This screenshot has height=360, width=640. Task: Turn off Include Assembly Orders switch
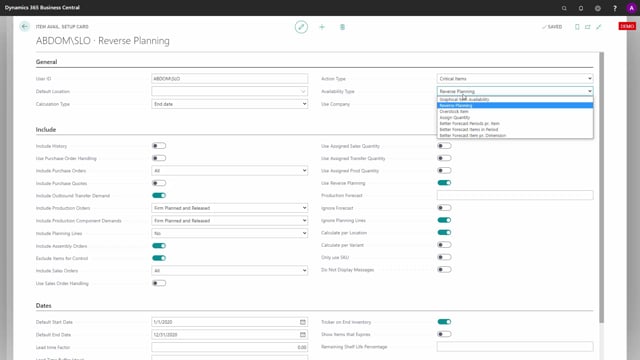pos(159,246)
